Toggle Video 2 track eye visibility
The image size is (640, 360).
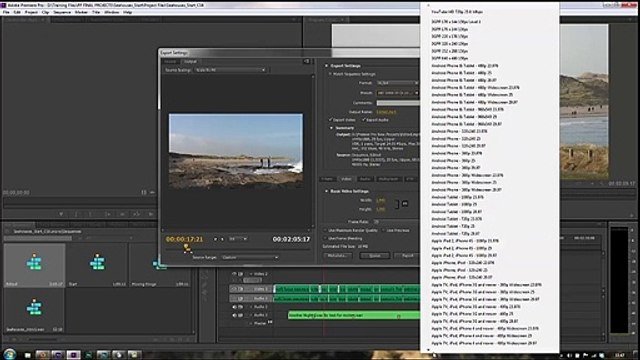pos(234,274)
